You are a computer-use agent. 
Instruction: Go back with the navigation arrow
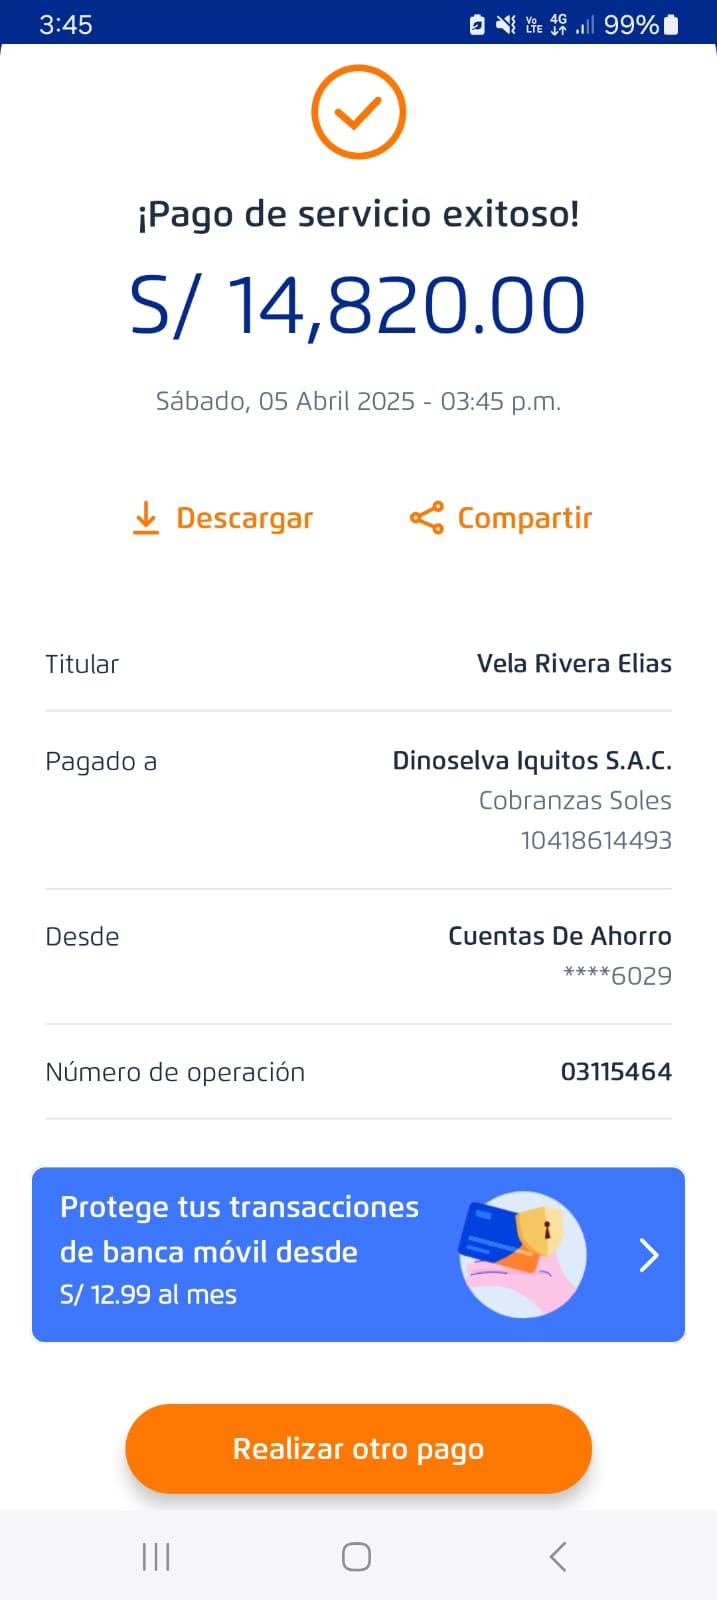[558, 1556]
